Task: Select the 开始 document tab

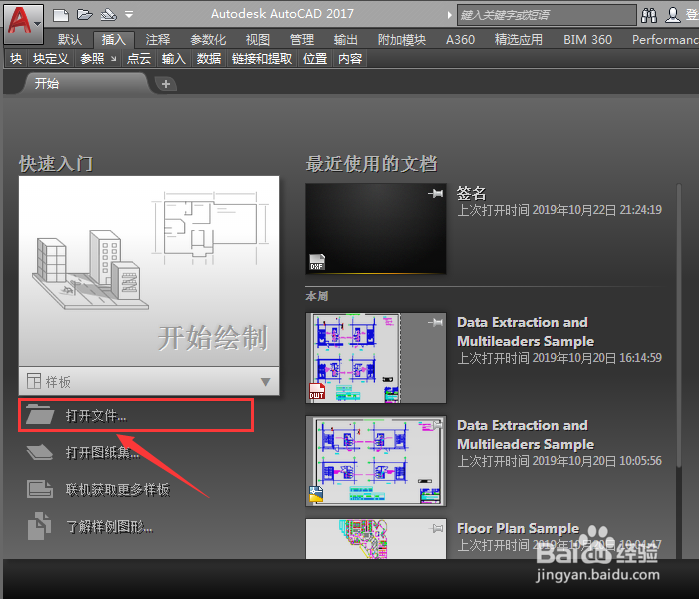Action: [x=85, y=83]
